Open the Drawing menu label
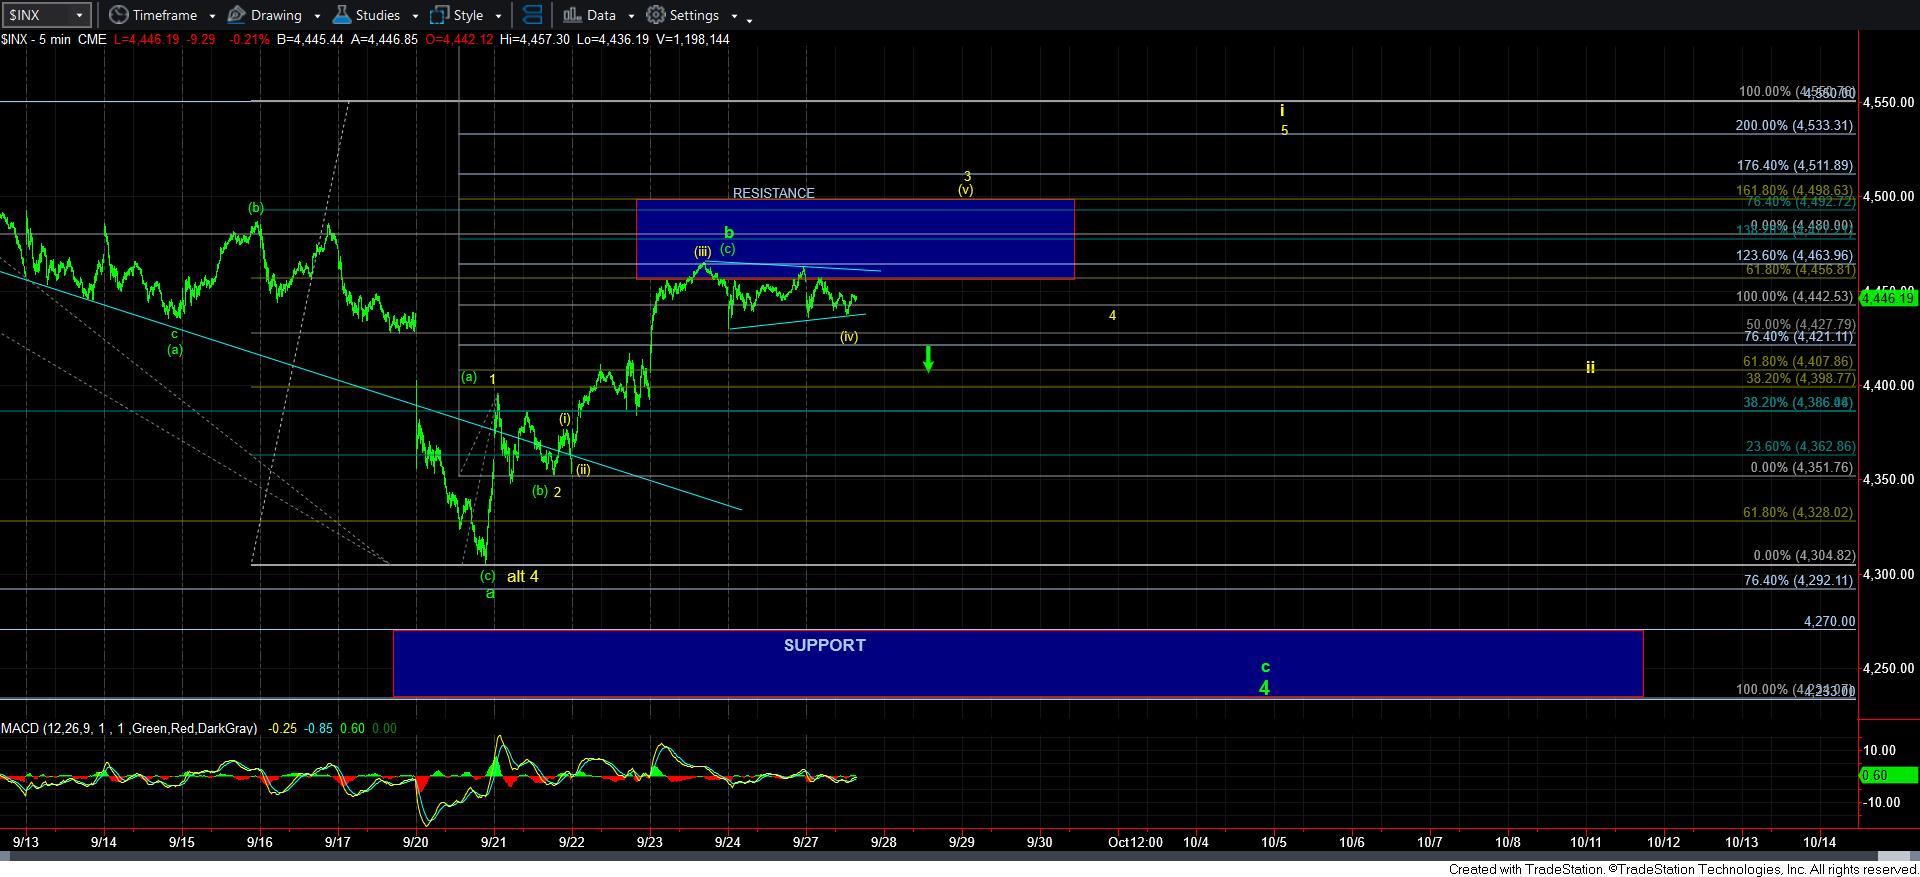1920x877 pixels. point(277,15)
